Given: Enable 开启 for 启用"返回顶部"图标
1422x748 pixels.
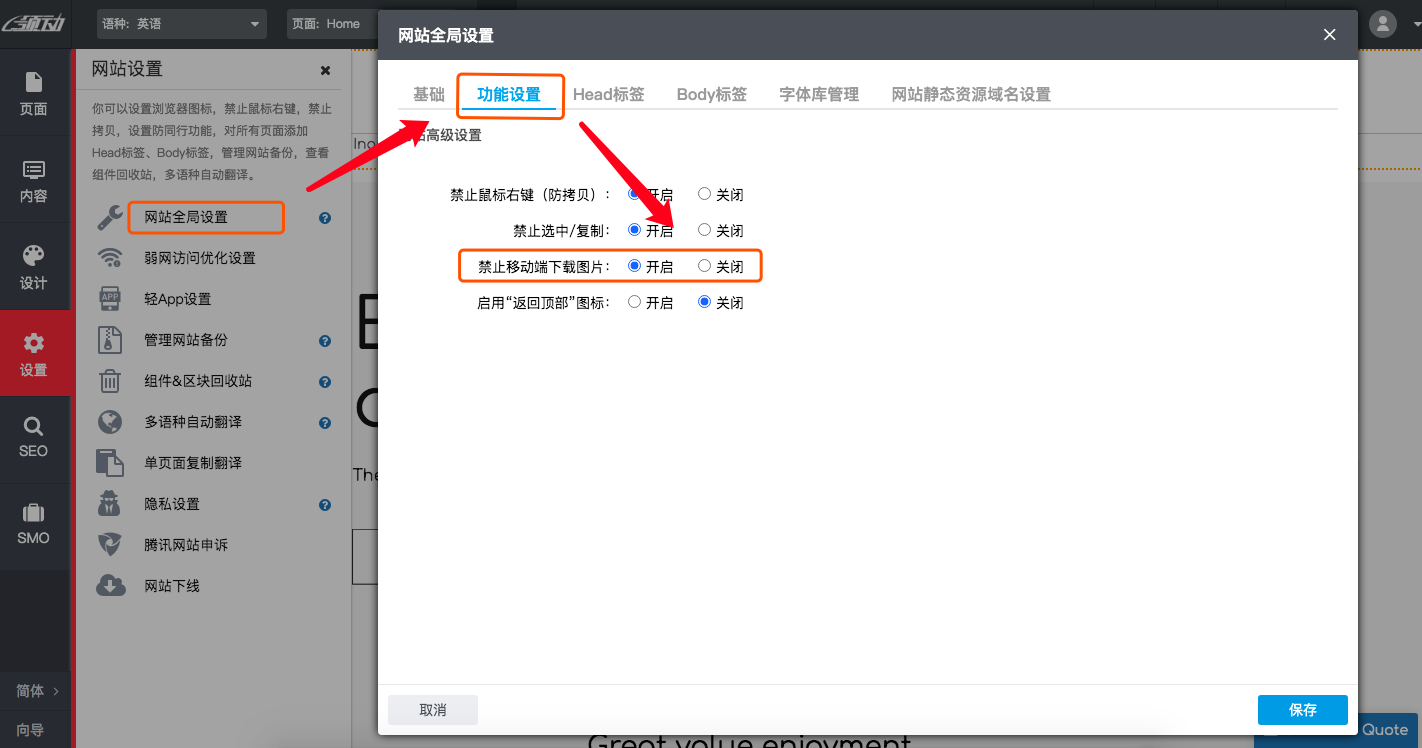Looking at the screenshot, I should 634,301.
